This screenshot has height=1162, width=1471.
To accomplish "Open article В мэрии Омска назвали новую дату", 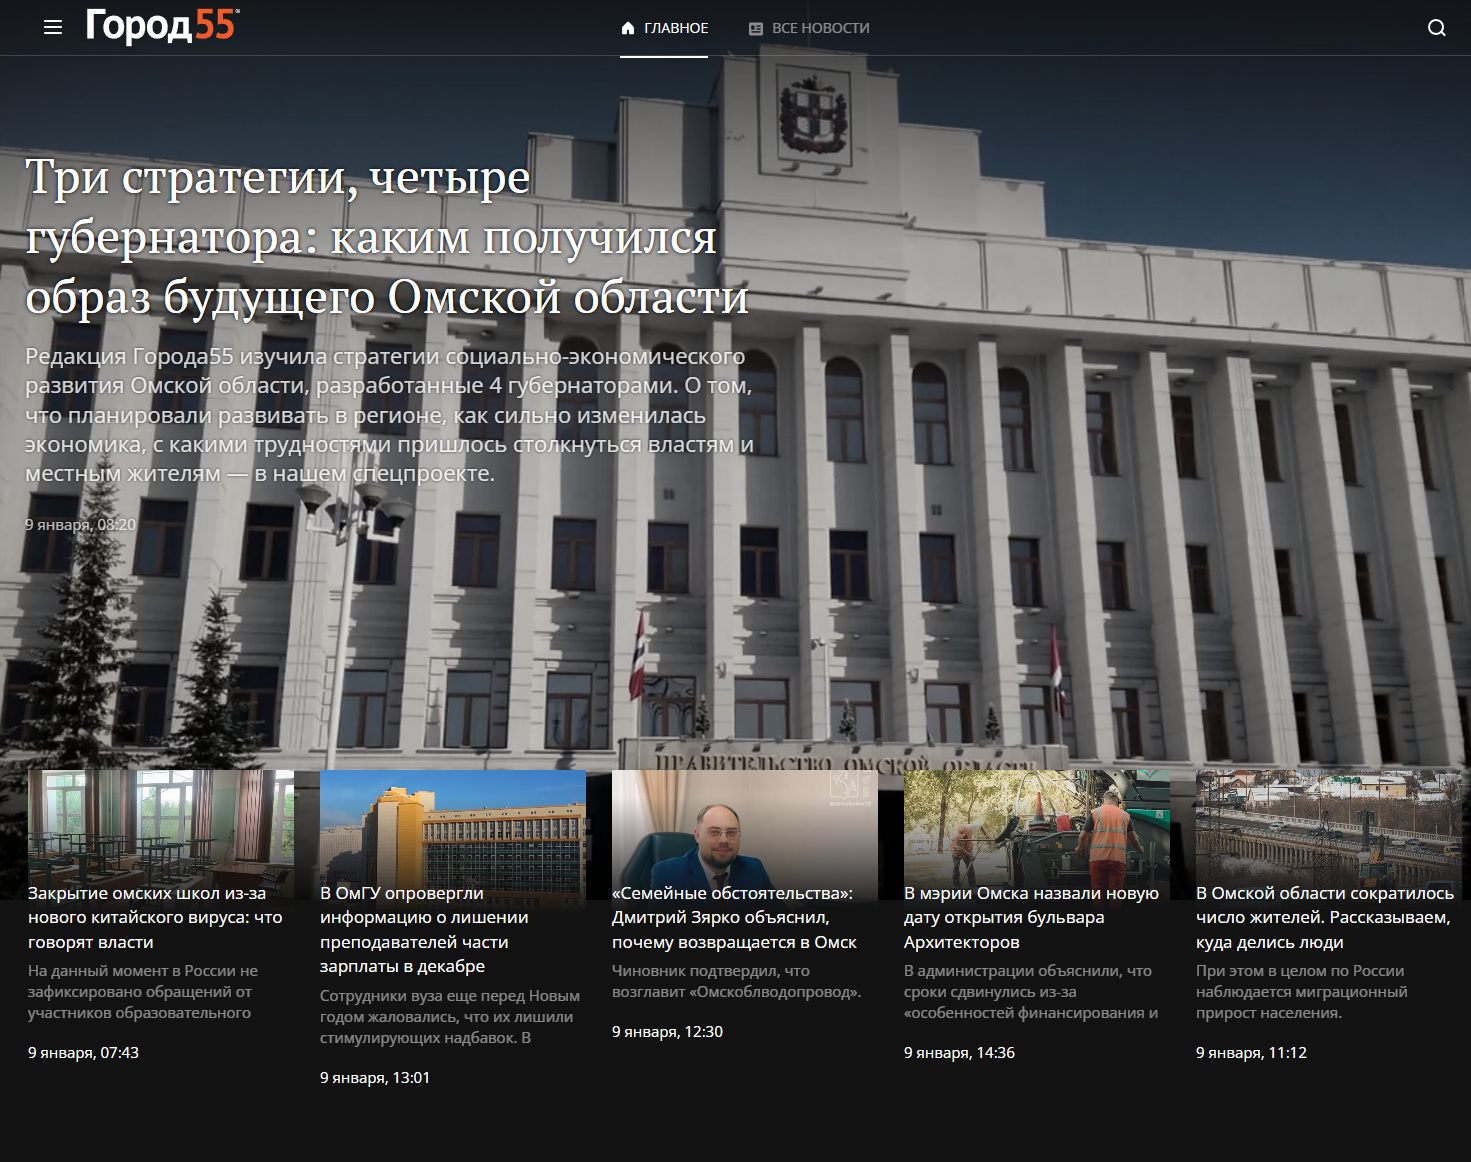I will tap(1031, 918).
